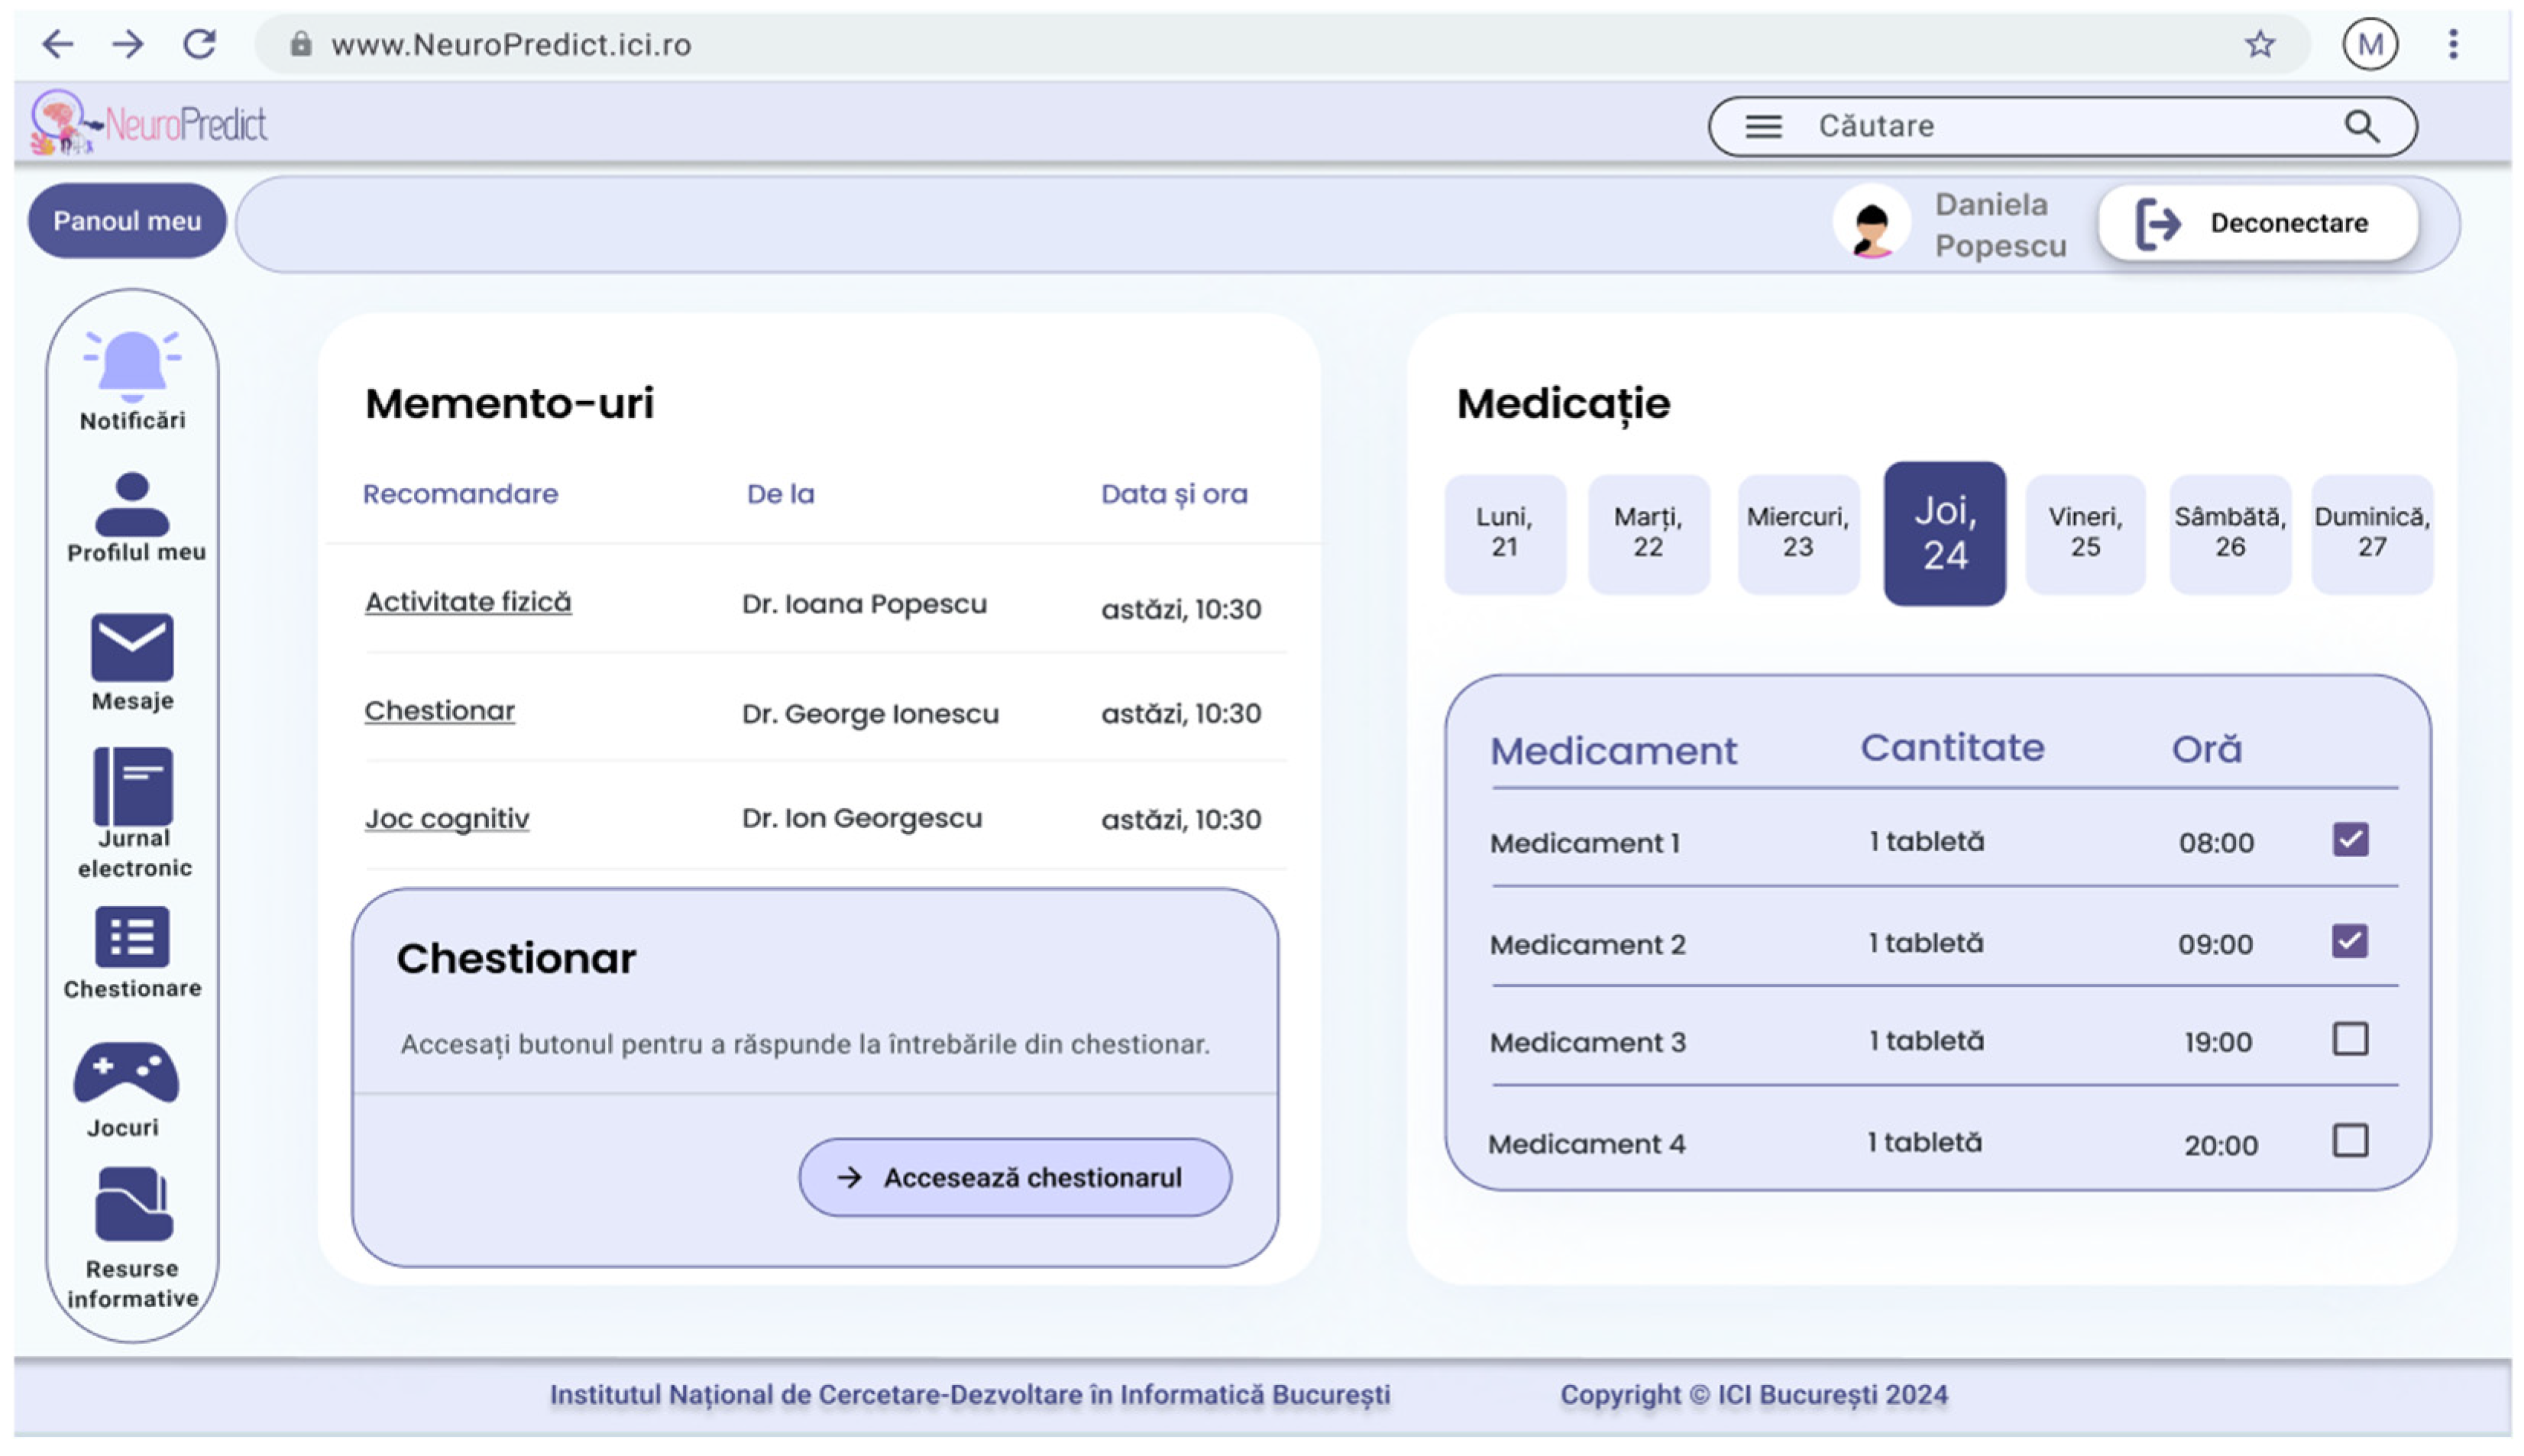Image resolution: width=2524 pixels, height=1456 pixels.
Task: Select Luni, 21 day tab
Action: pyautogui.click(x=1504, y=533)
